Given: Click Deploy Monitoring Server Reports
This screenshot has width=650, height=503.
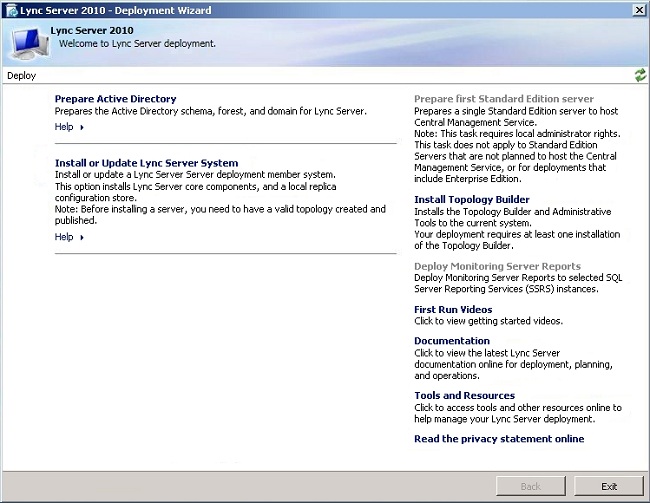Looking at the screenshot, I should 497,267.
